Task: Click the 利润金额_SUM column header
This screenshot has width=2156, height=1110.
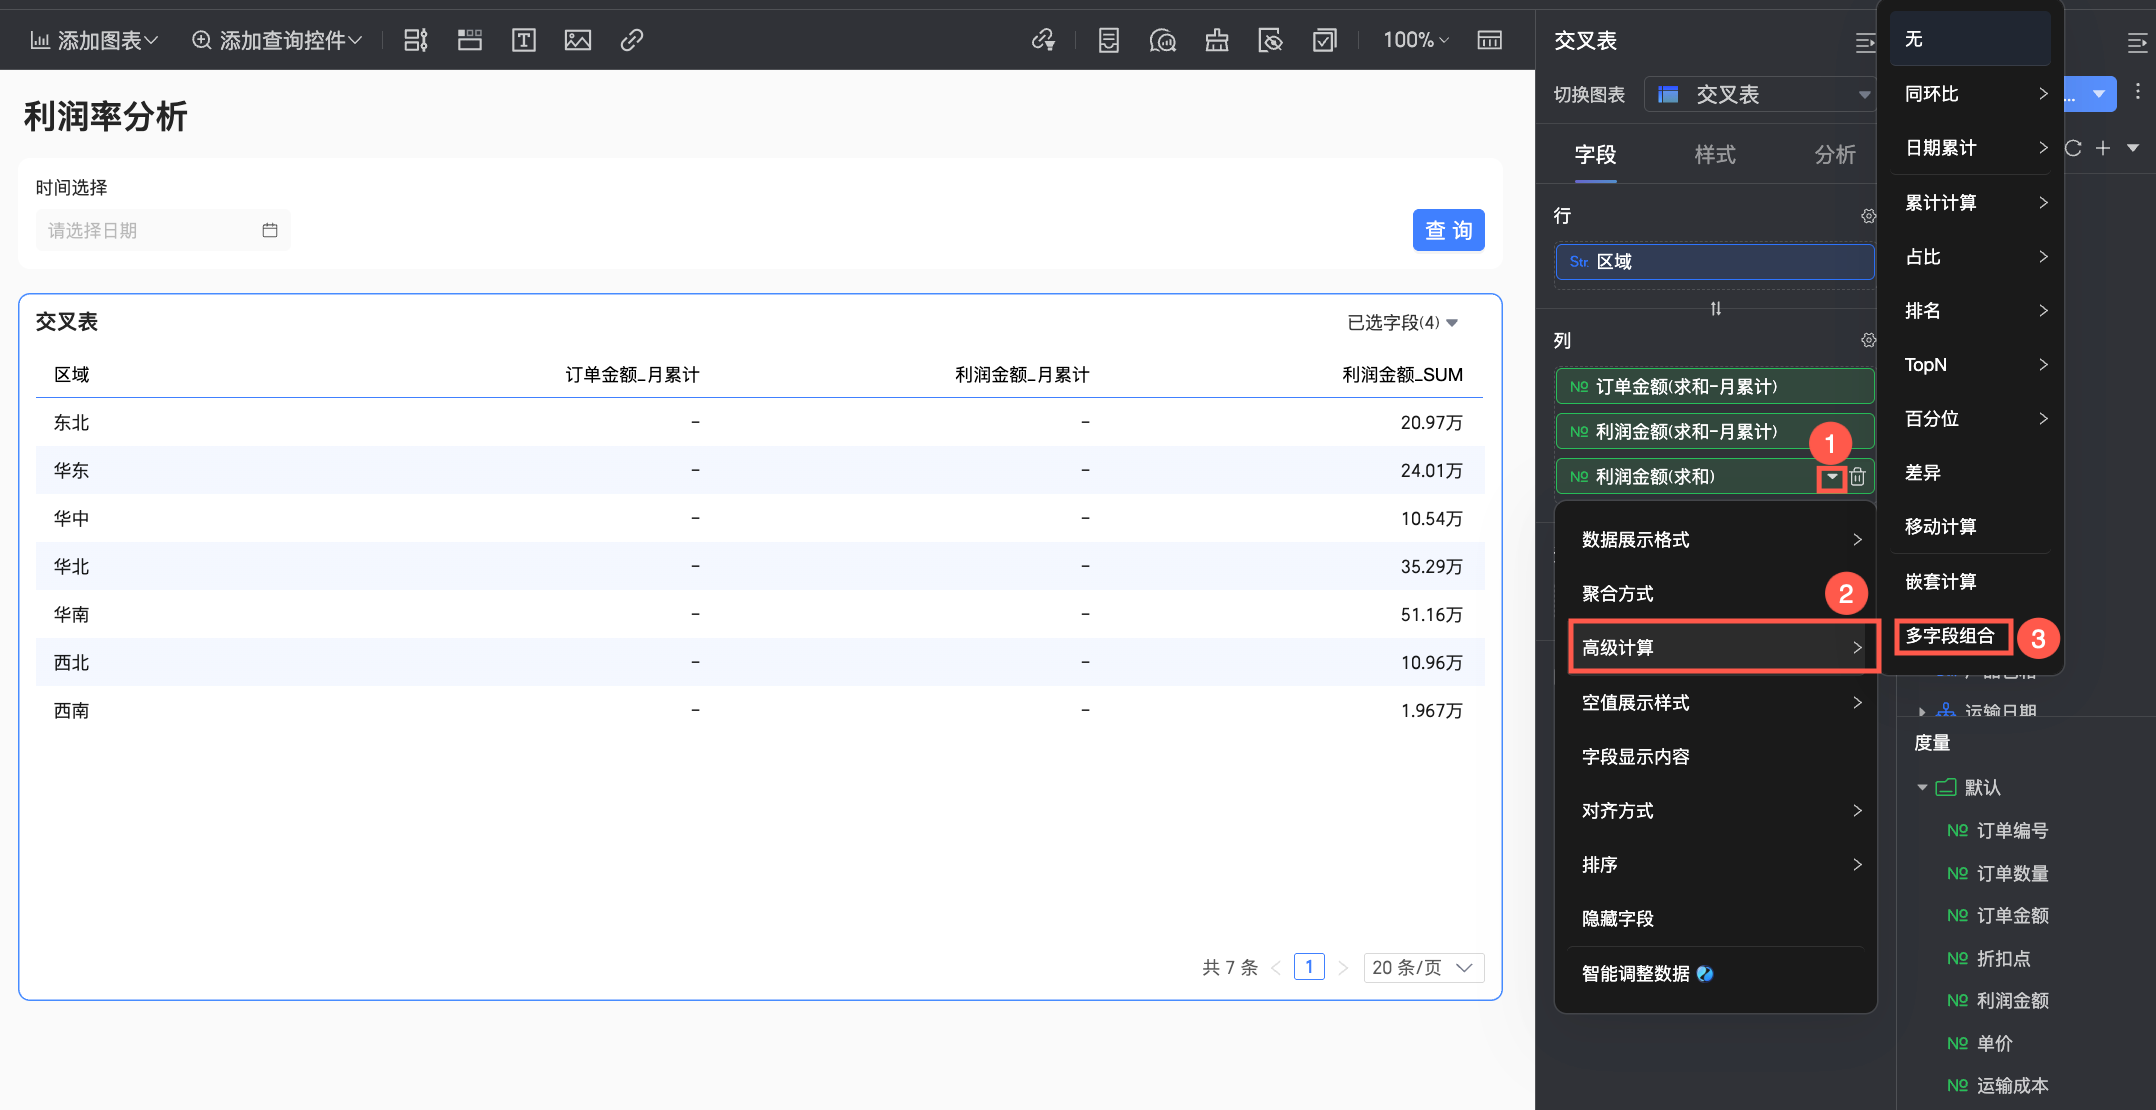Action: pos(1402,374)
